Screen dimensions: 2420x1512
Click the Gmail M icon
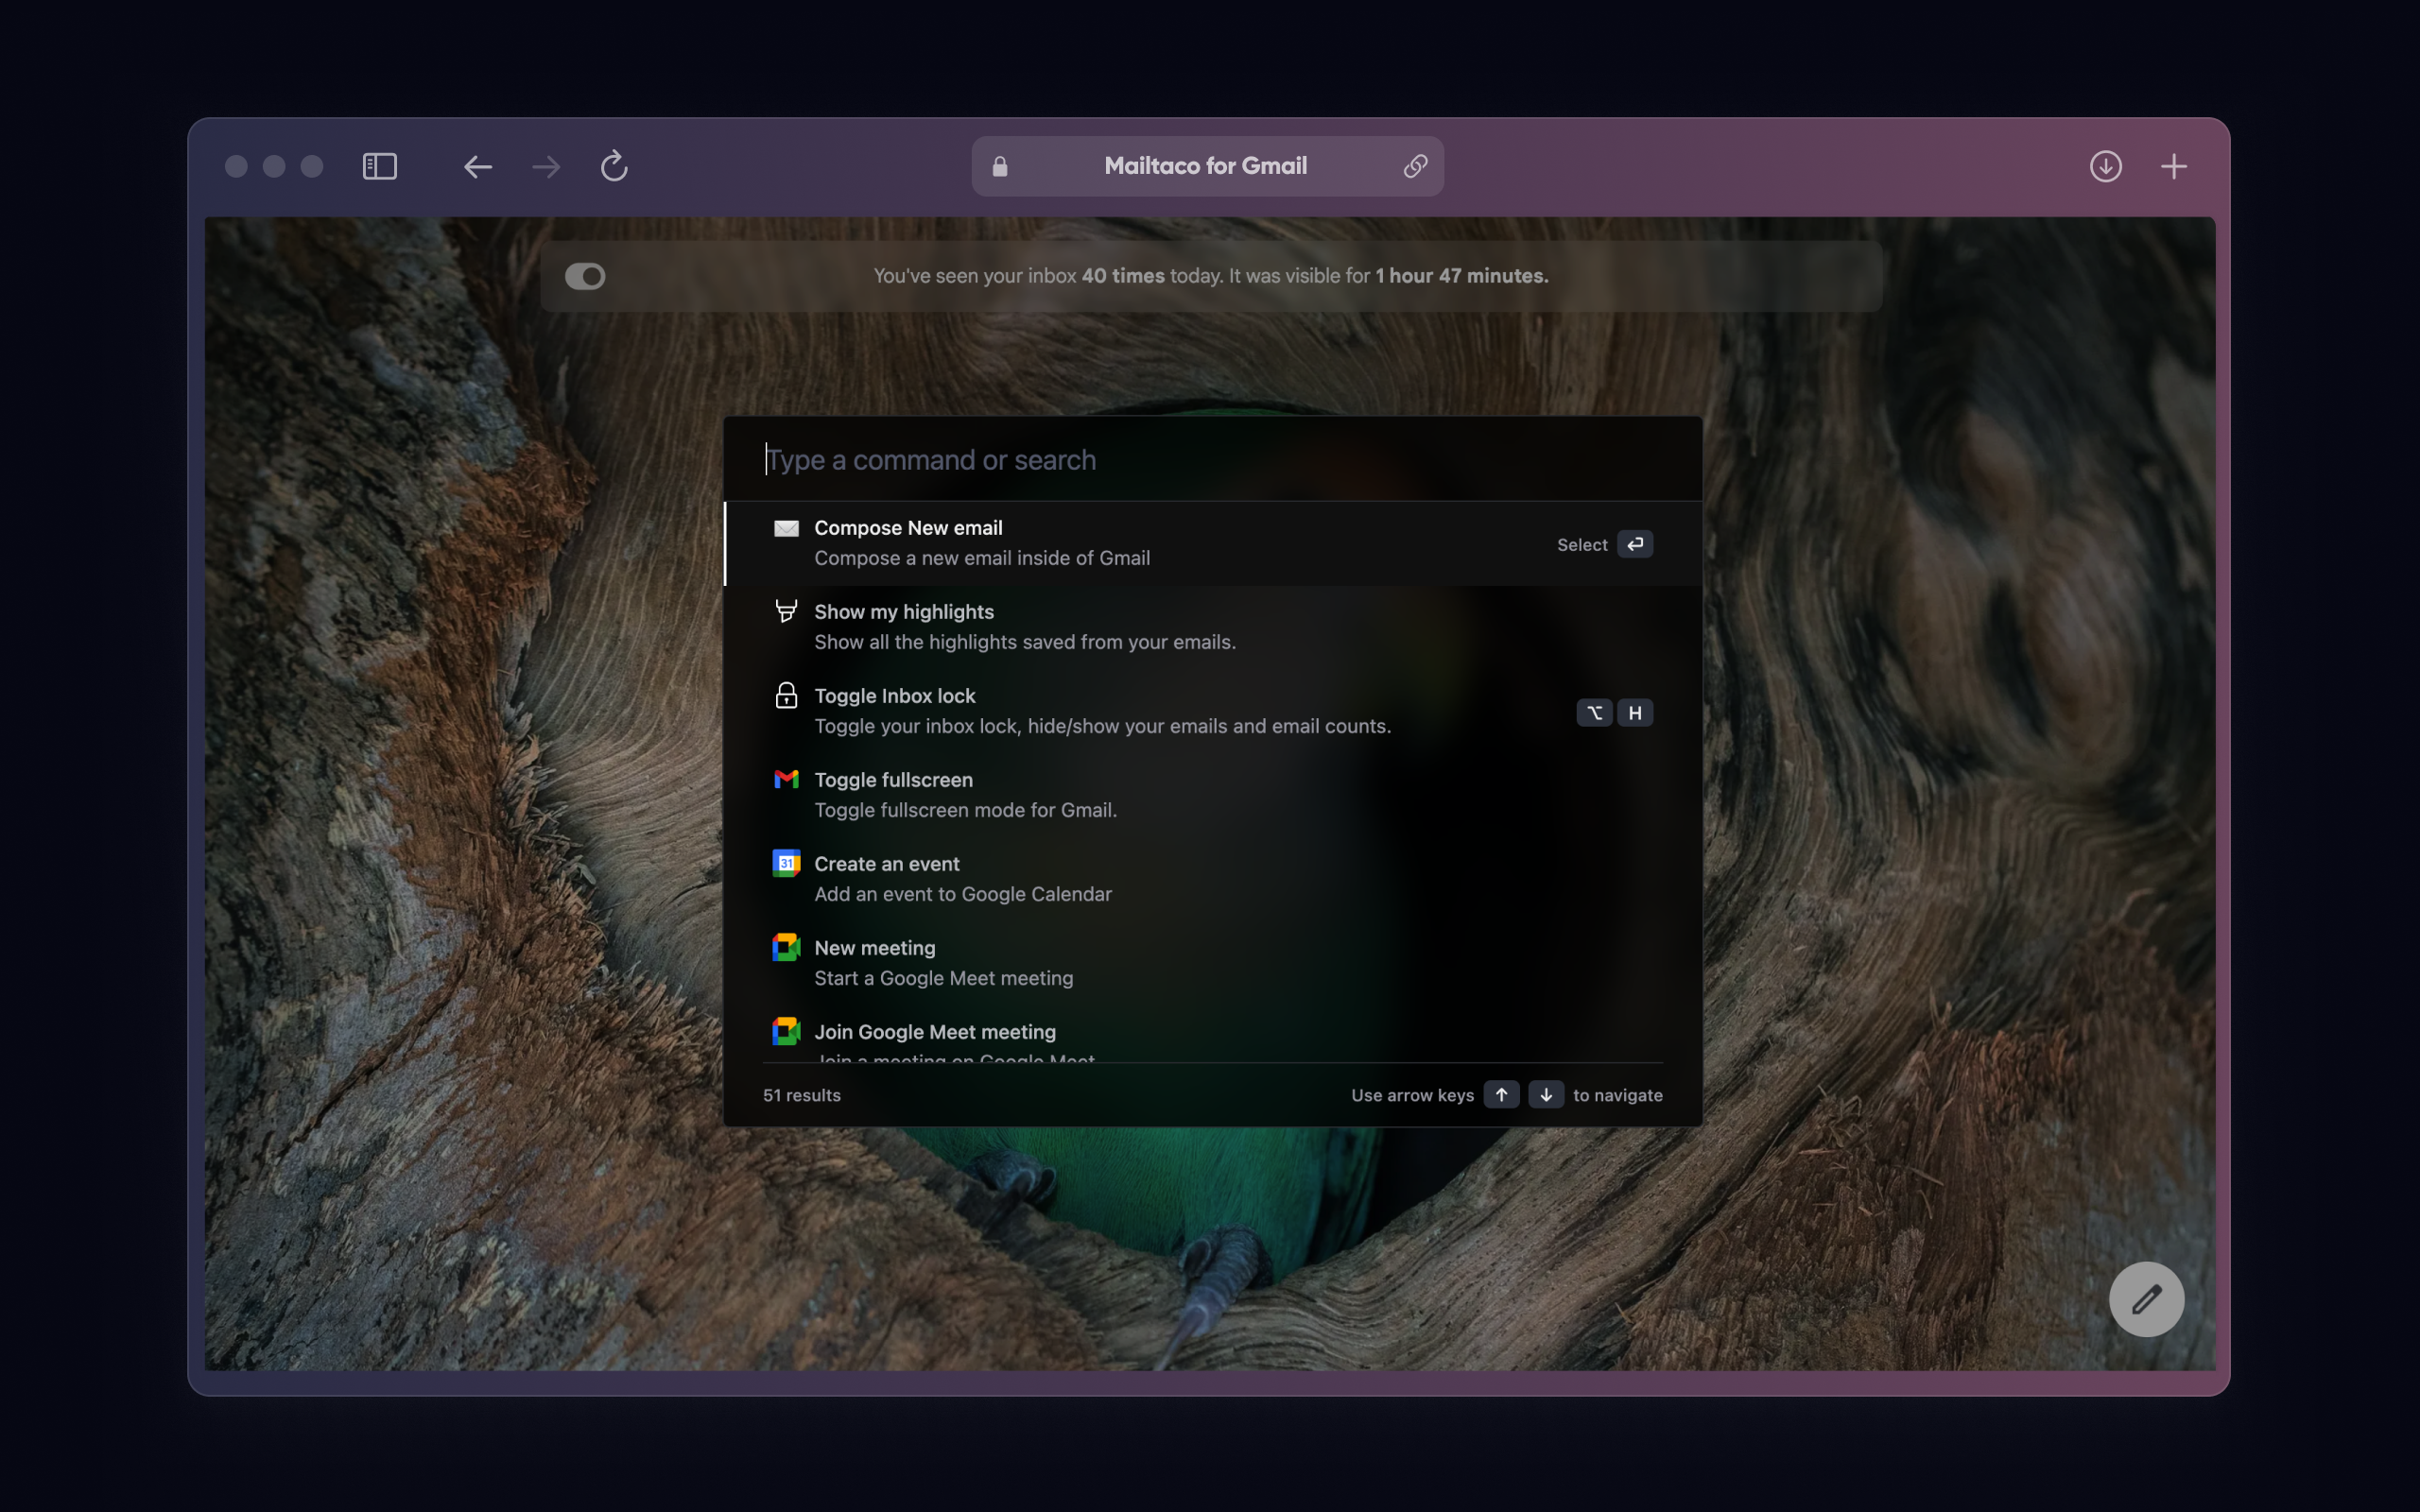pyautogui.click(x=786, y=779)
